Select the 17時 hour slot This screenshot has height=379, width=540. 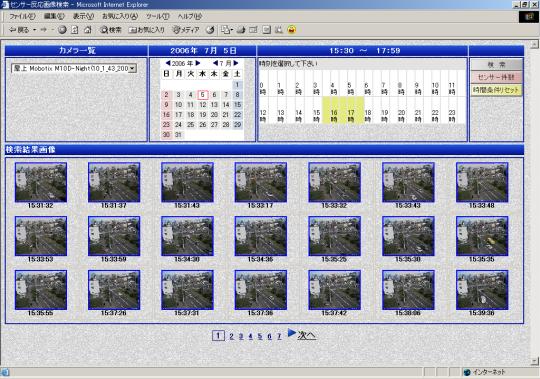(x=351, y=116)
